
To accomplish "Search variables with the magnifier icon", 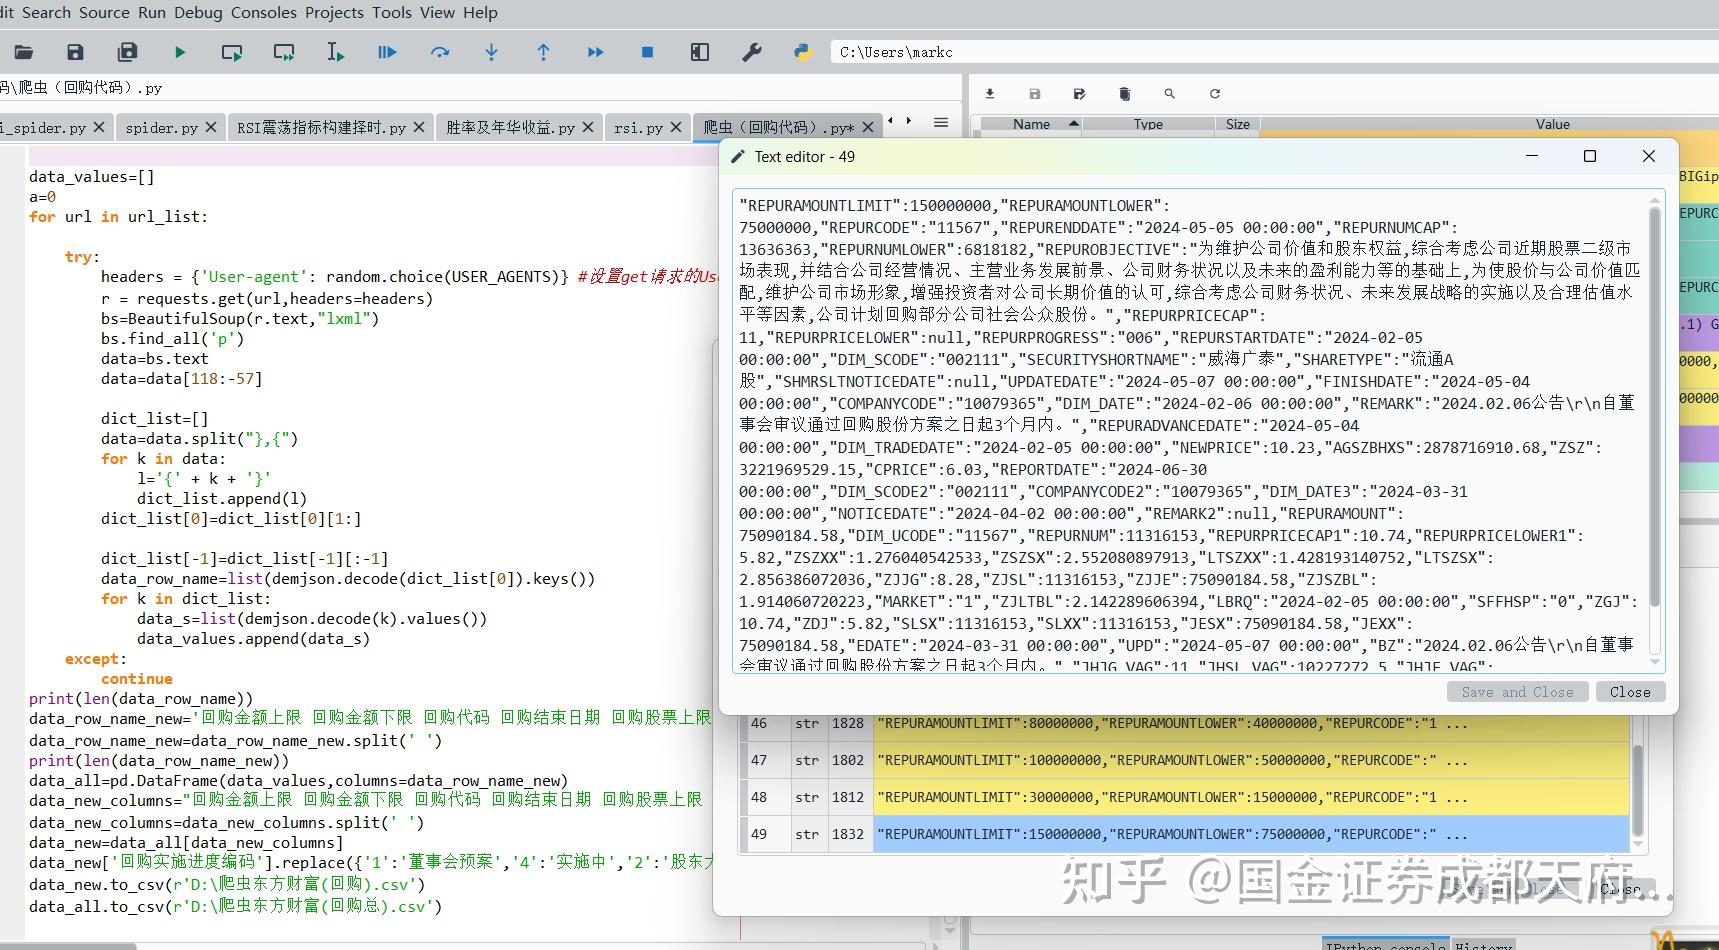I will 1168,93.
